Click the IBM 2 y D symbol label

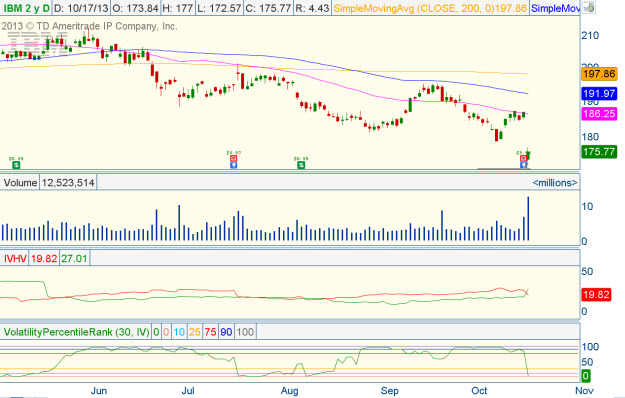(27, 8)
